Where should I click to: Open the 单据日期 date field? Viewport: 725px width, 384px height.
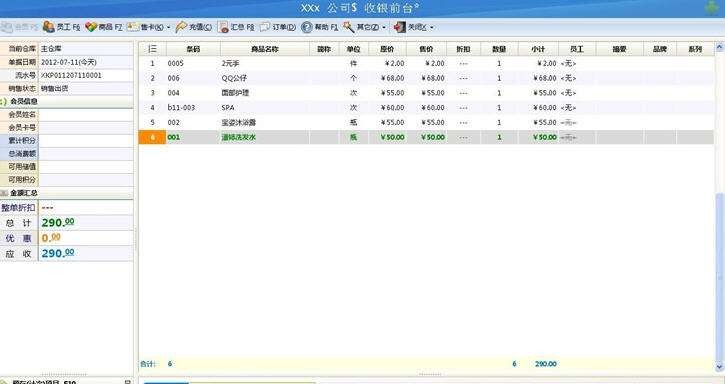[x=86, y=62]
